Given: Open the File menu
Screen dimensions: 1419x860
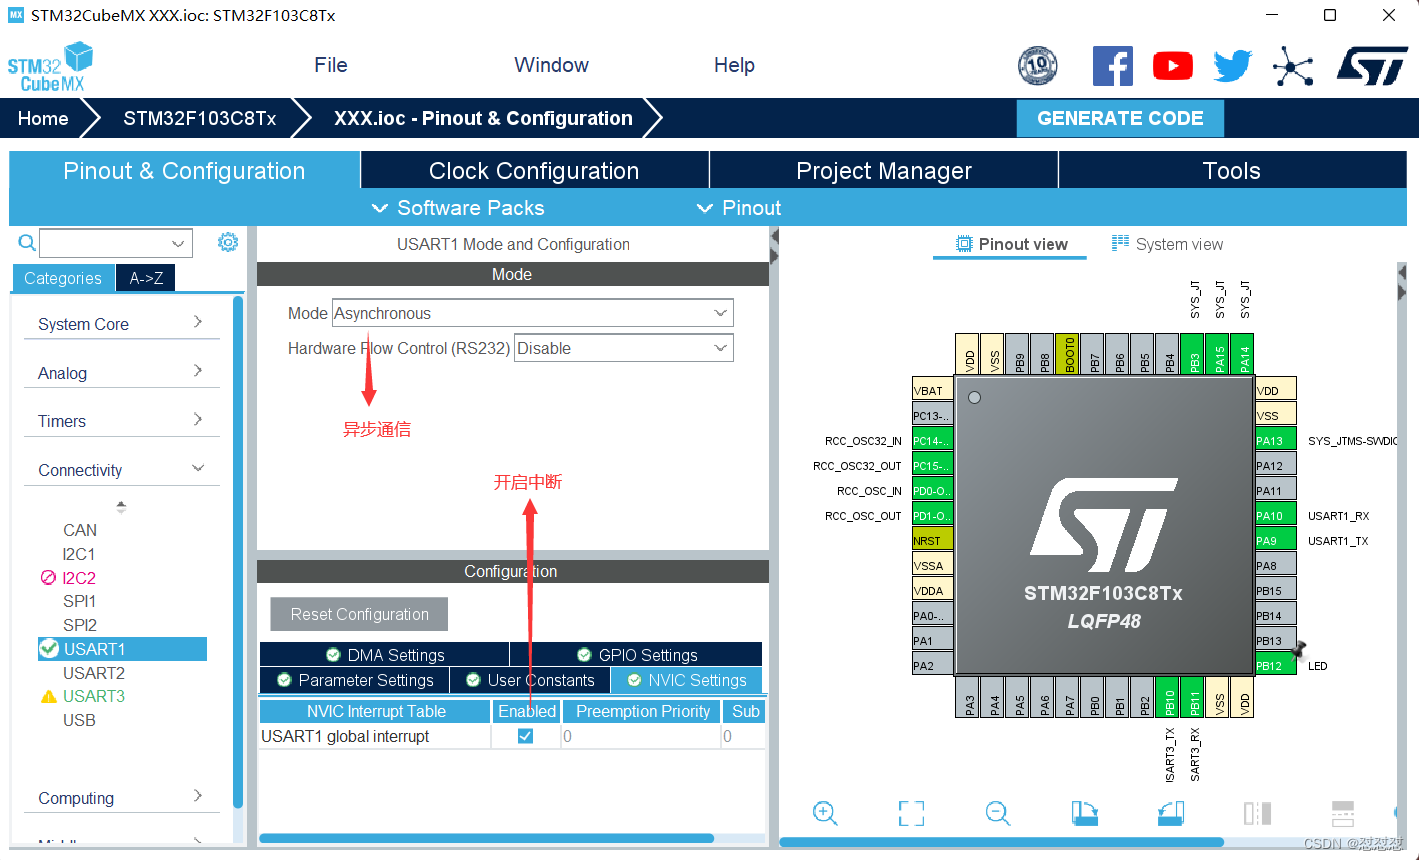Looking at the screenshot, I should pyautogui.click(x=331, y=65).
